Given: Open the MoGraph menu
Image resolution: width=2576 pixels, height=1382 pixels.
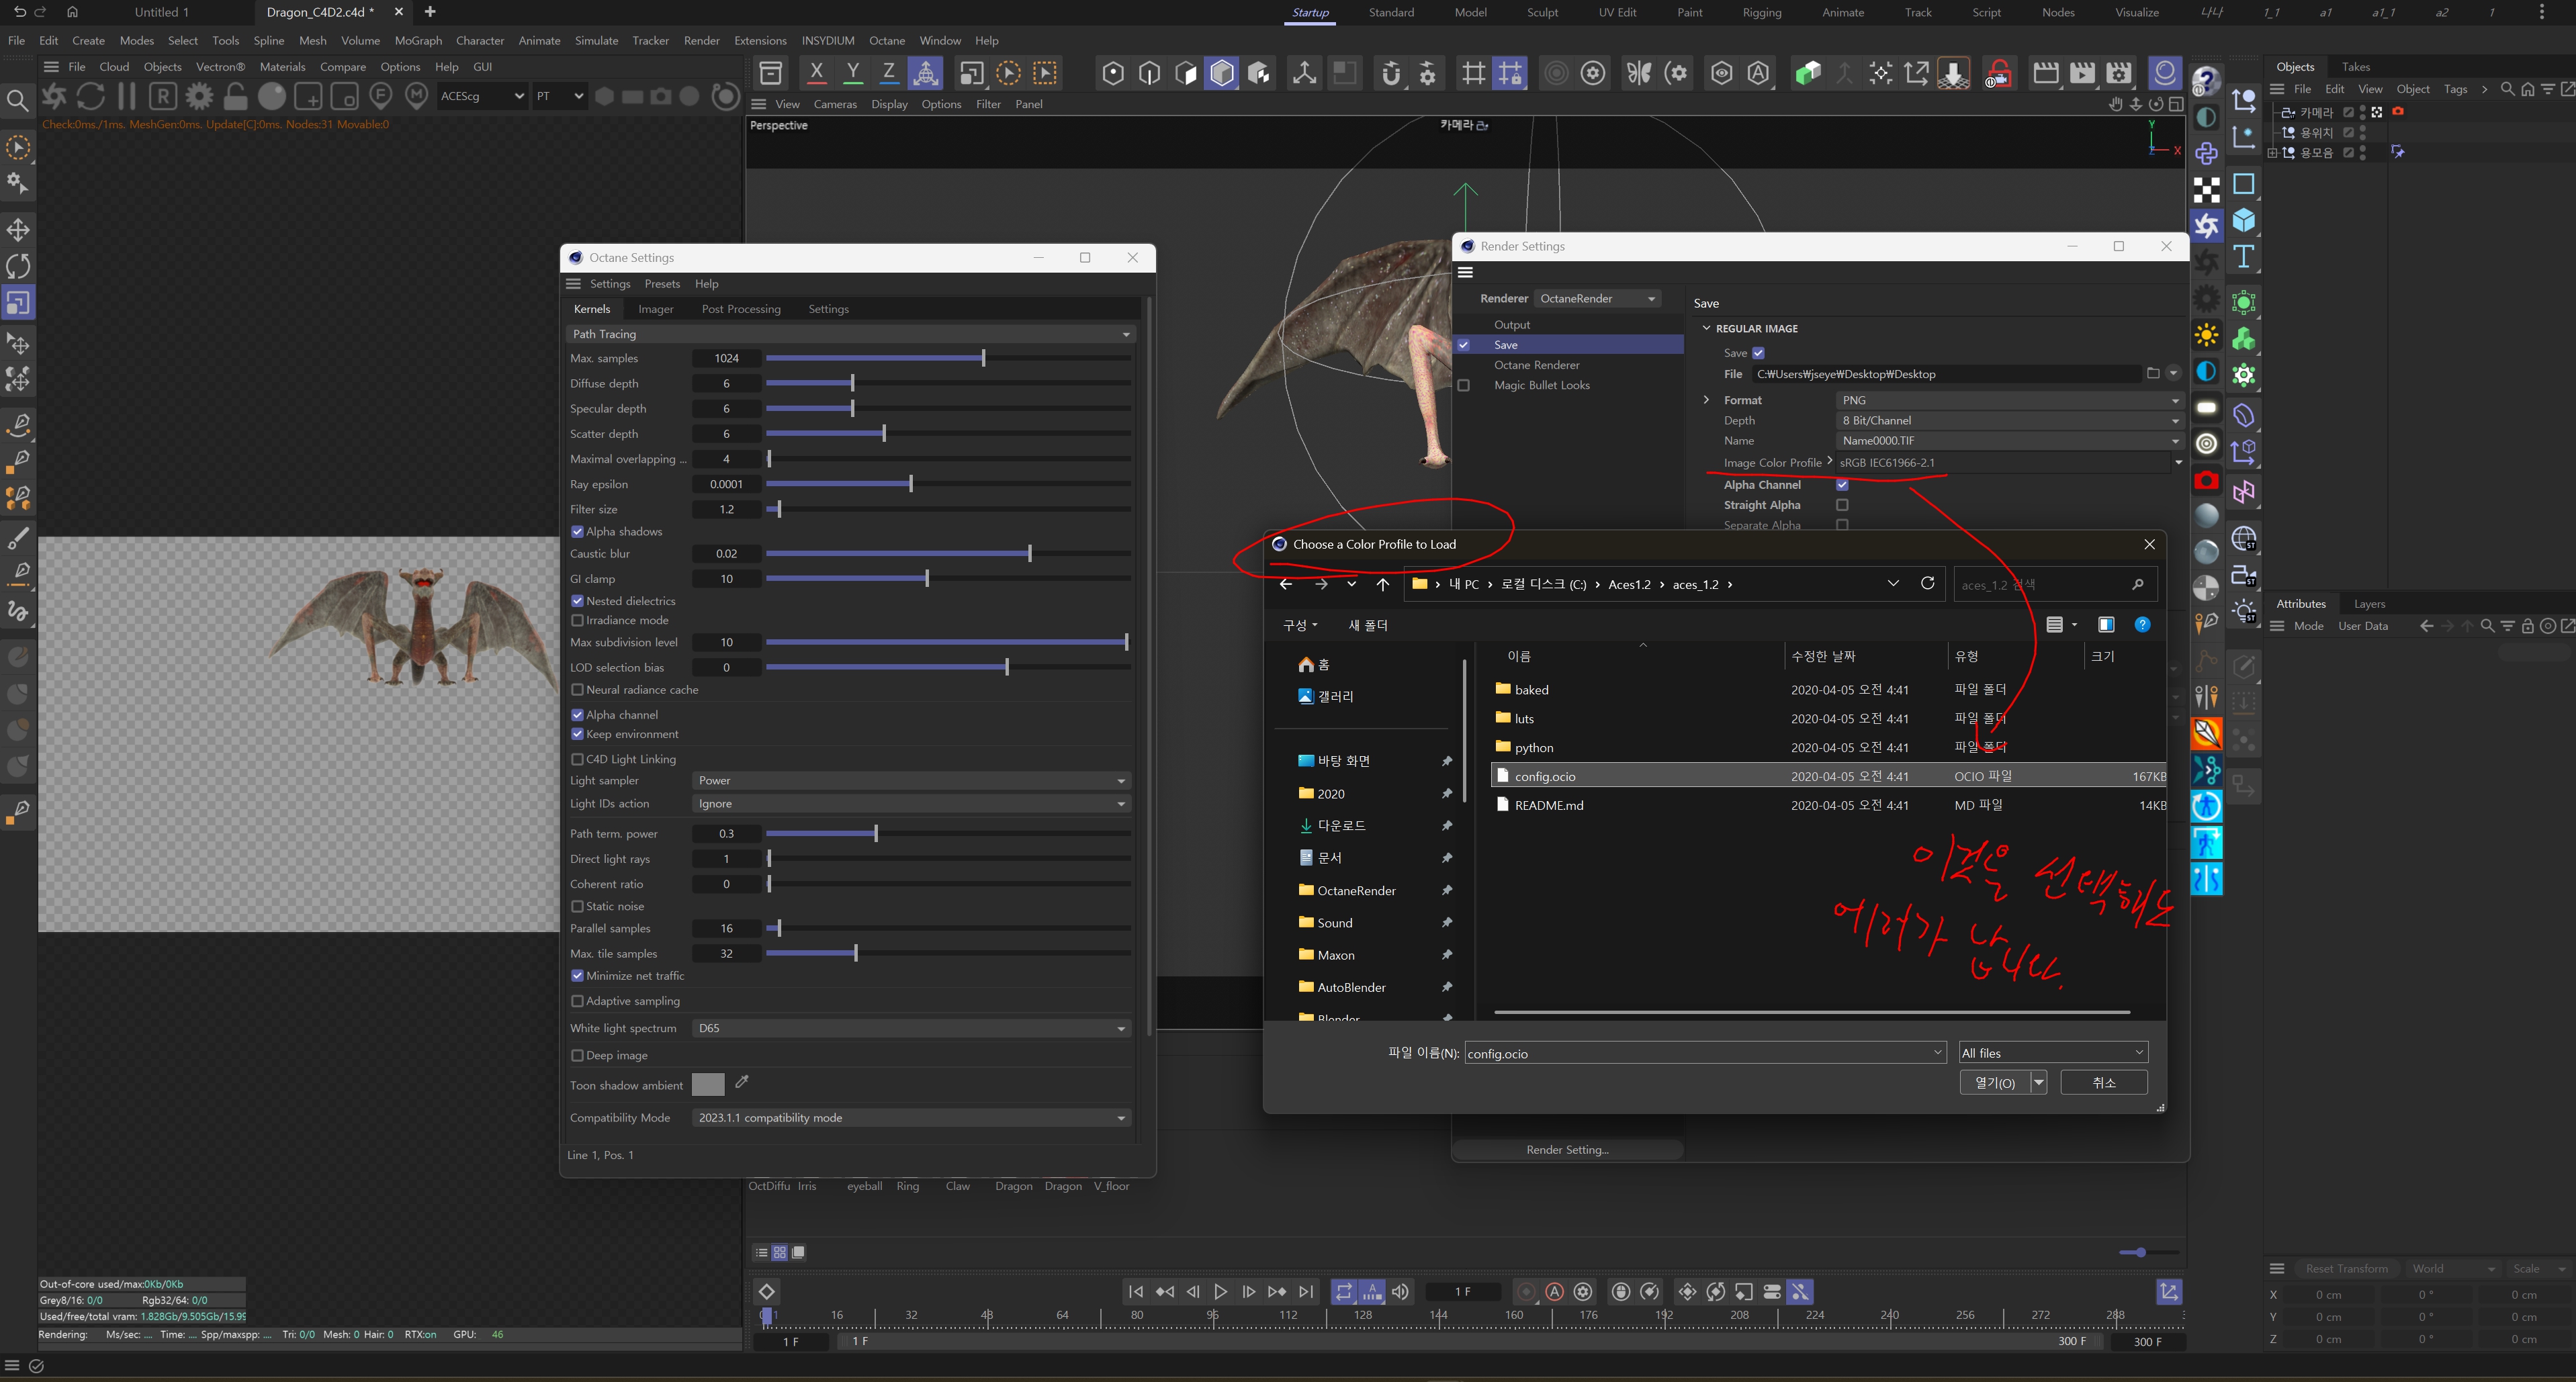Looking at the screenshot, I should tap(417, 40).
